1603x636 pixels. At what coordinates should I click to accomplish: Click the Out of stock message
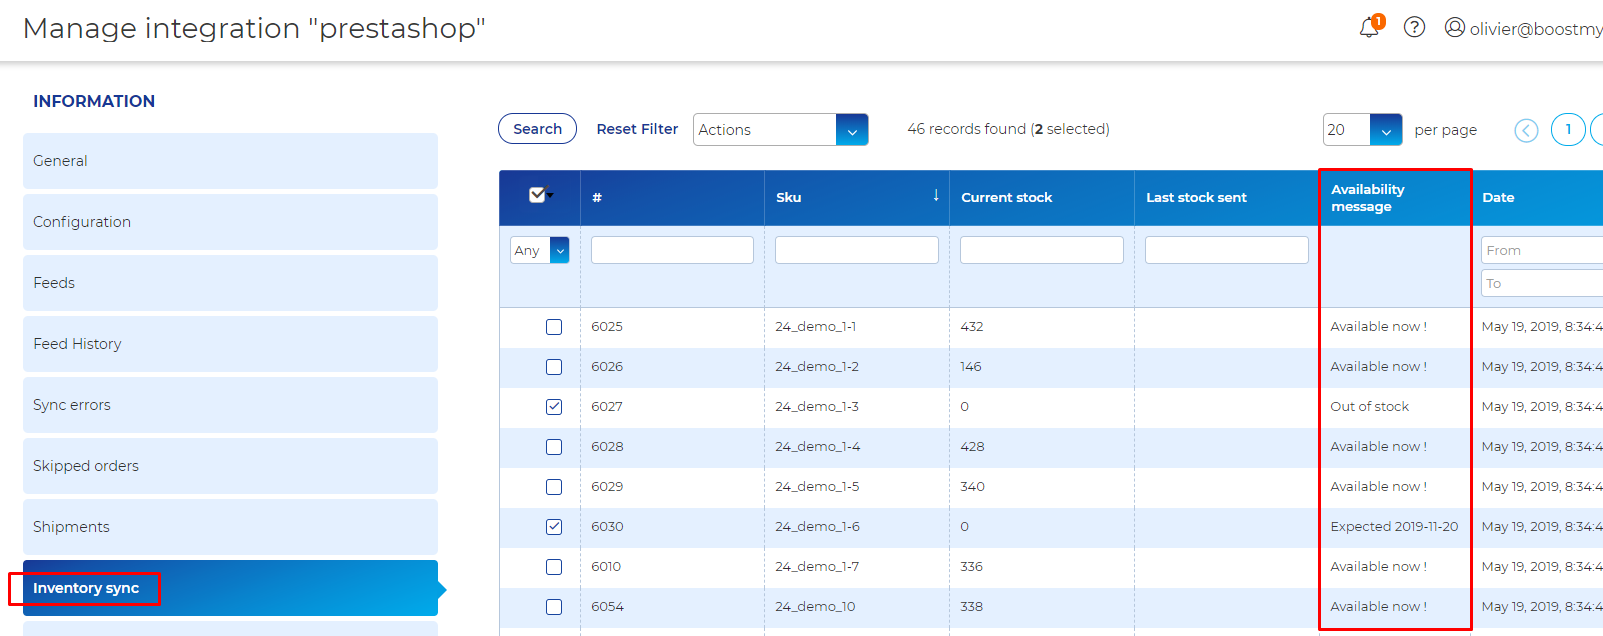(1369, 407)
